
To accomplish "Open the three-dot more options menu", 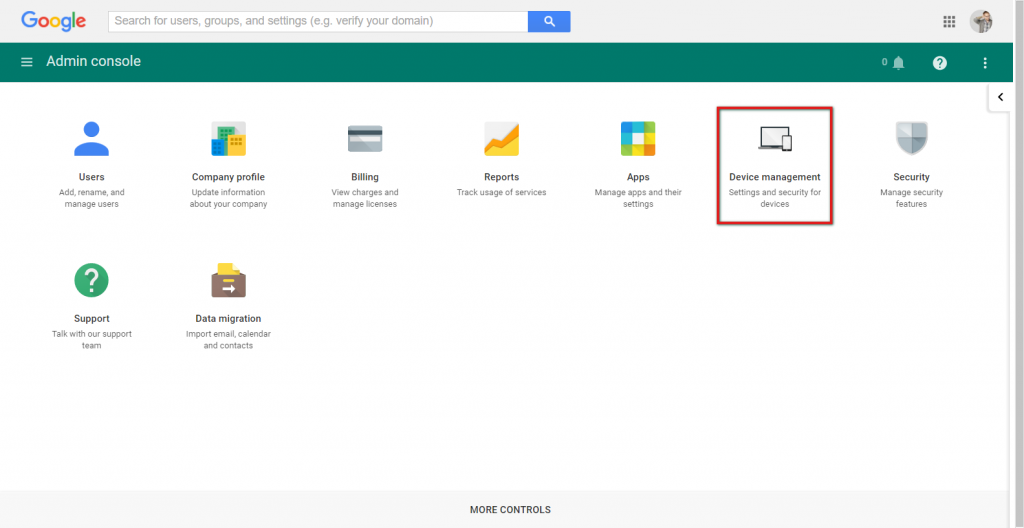I will click(x=985, y=63).
